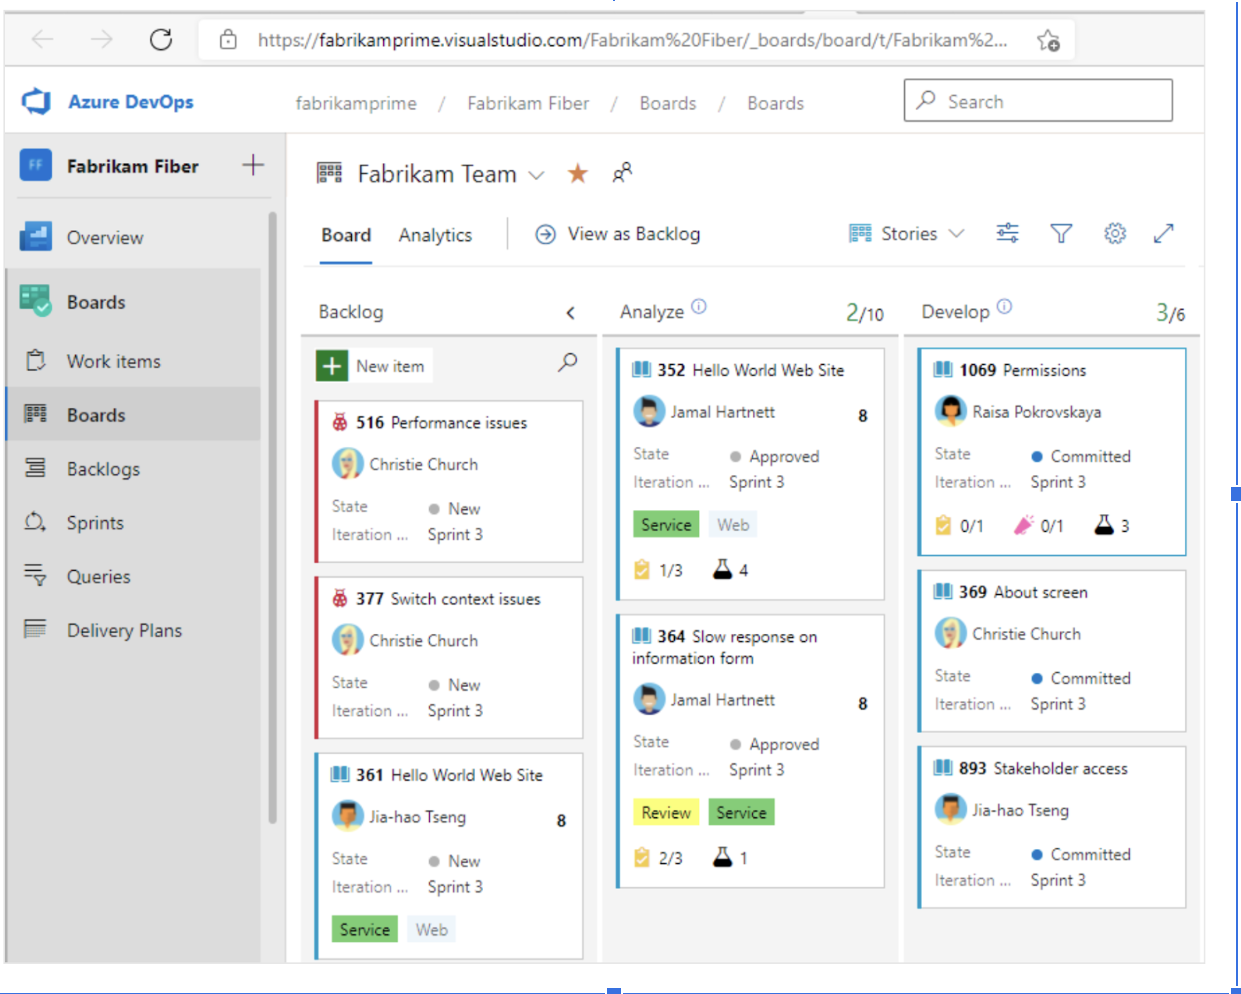The image size is (1241, 994).
Task: Open board settings gear icon
Action: click(1114, 233)
